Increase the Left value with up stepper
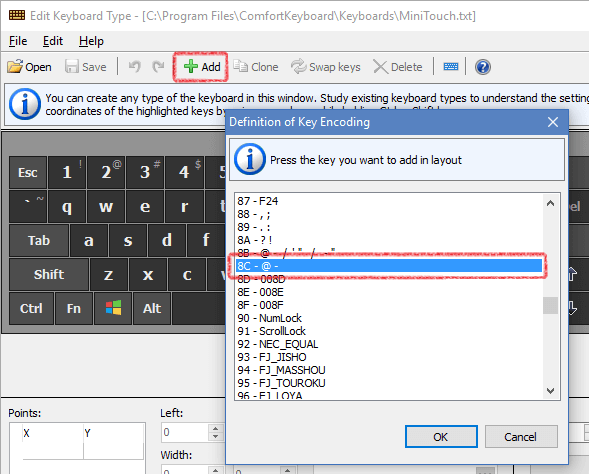Screen dimensions: 589x474 216,428
